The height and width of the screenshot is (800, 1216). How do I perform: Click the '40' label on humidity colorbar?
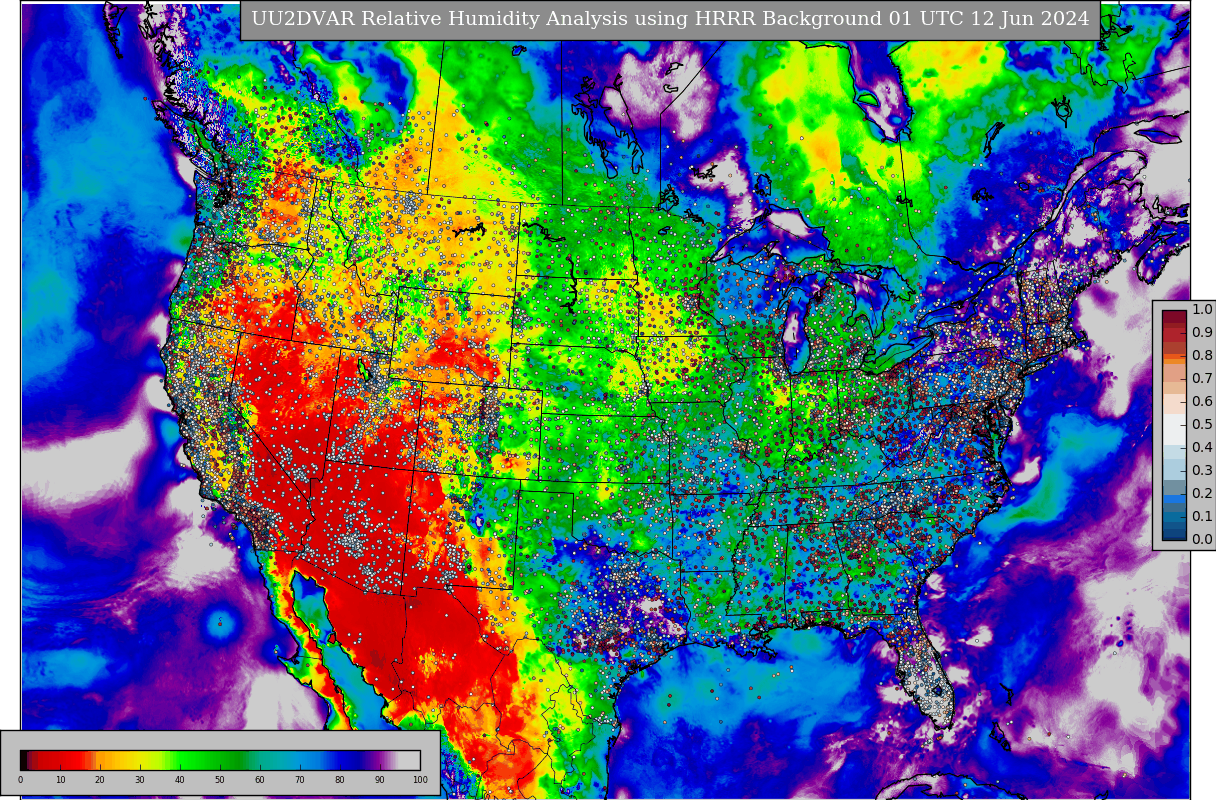(x=180, y=780)
